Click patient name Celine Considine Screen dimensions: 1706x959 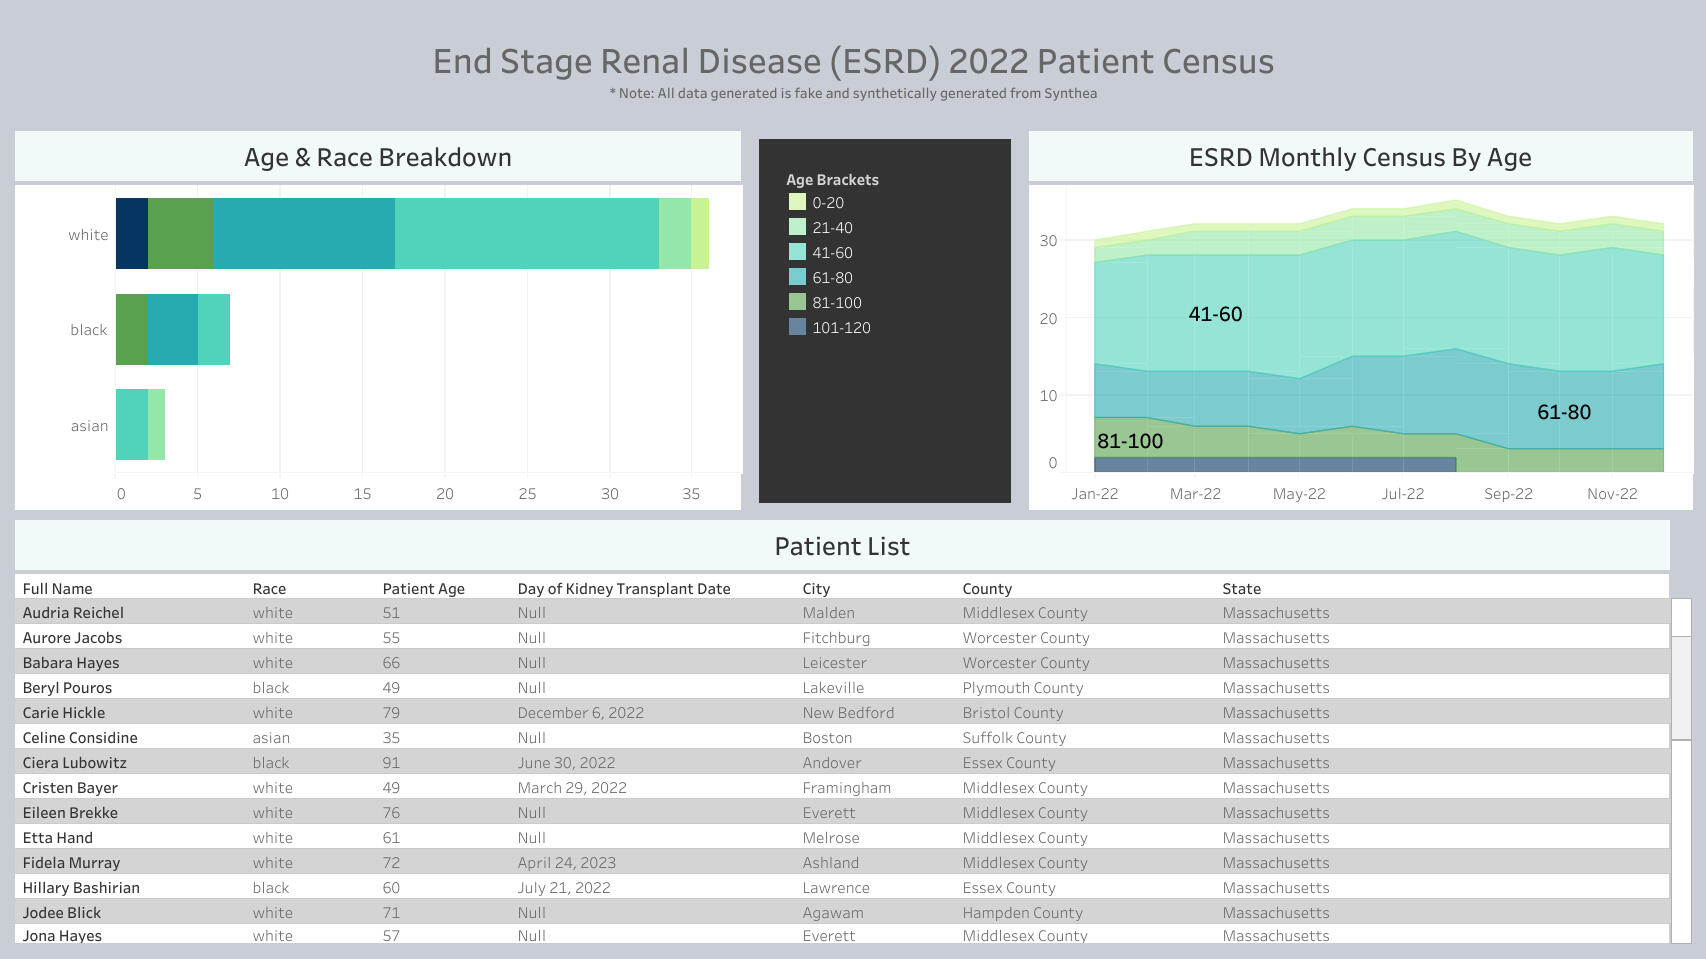[x=80, y=738]
